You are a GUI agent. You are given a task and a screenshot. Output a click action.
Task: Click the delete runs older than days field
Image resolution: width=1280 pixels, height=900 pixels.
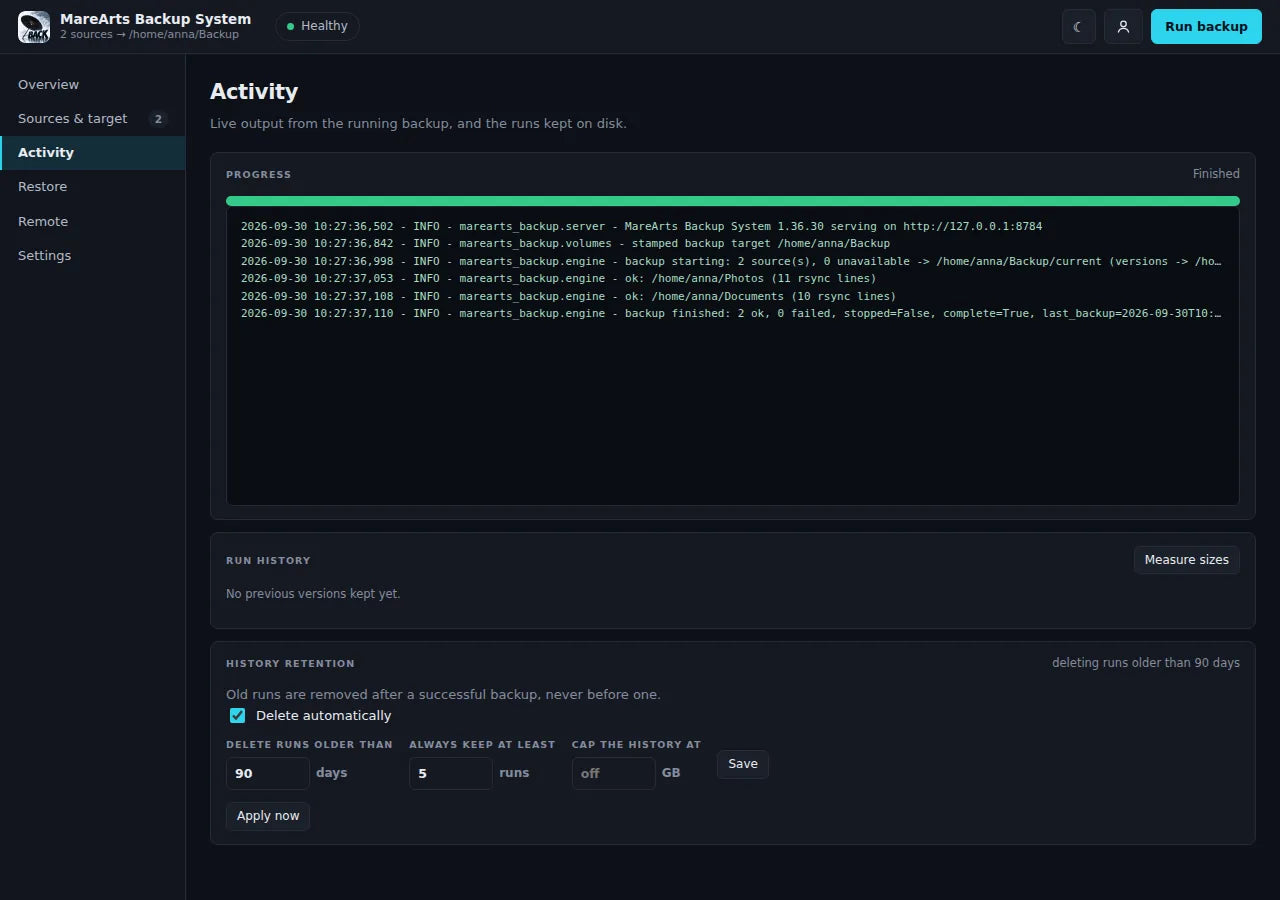268,773
